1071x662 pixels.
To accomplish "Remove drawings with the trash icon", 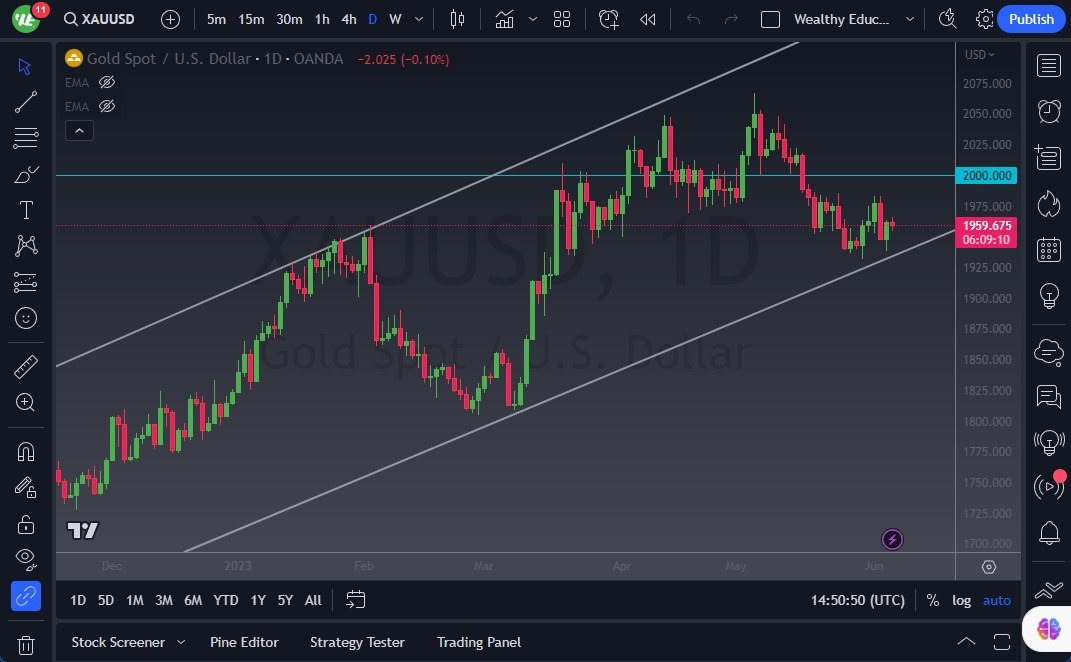I will click(x=26, y=645).
